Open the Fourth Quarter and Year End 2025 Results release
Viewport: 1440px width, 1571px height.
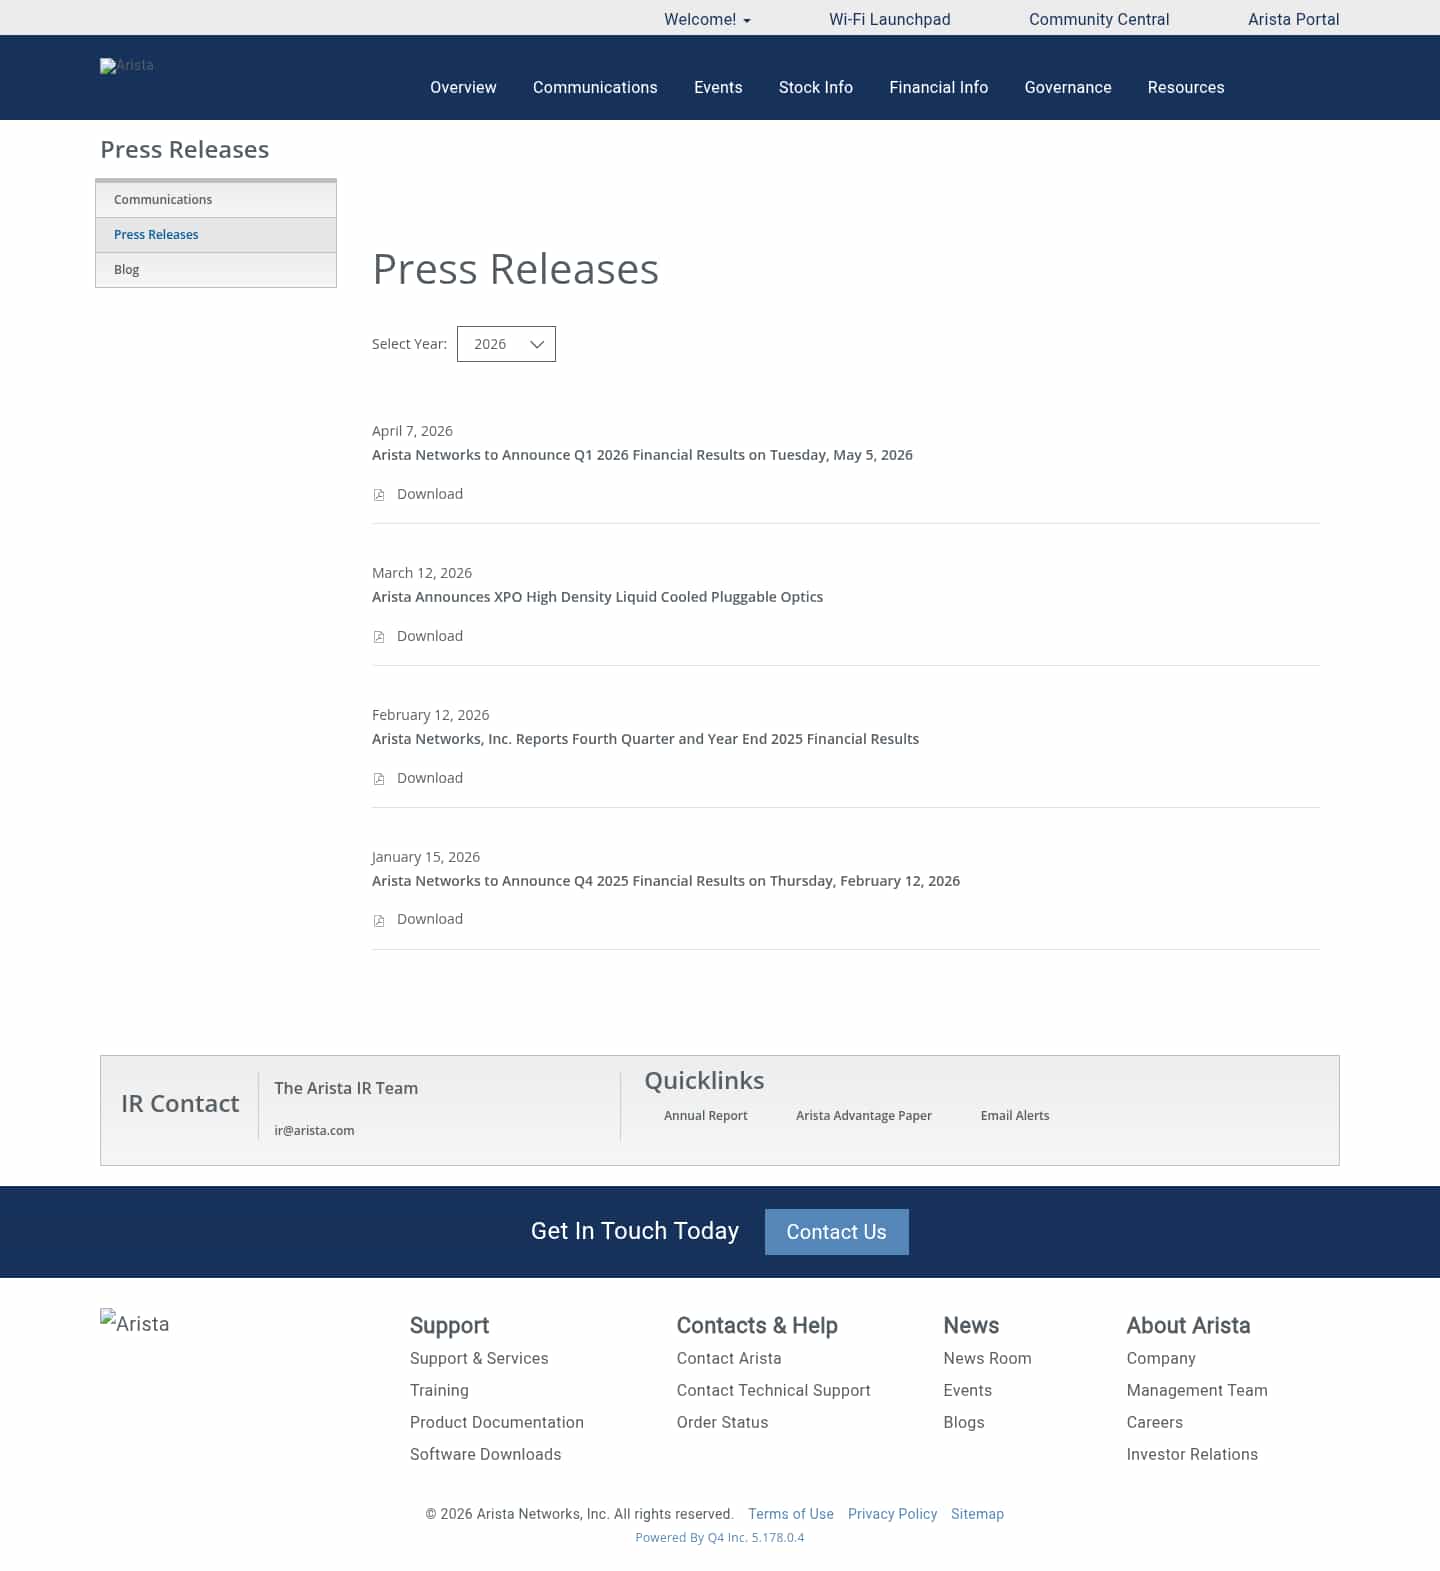pyautogui.click(x=645, y=739)
